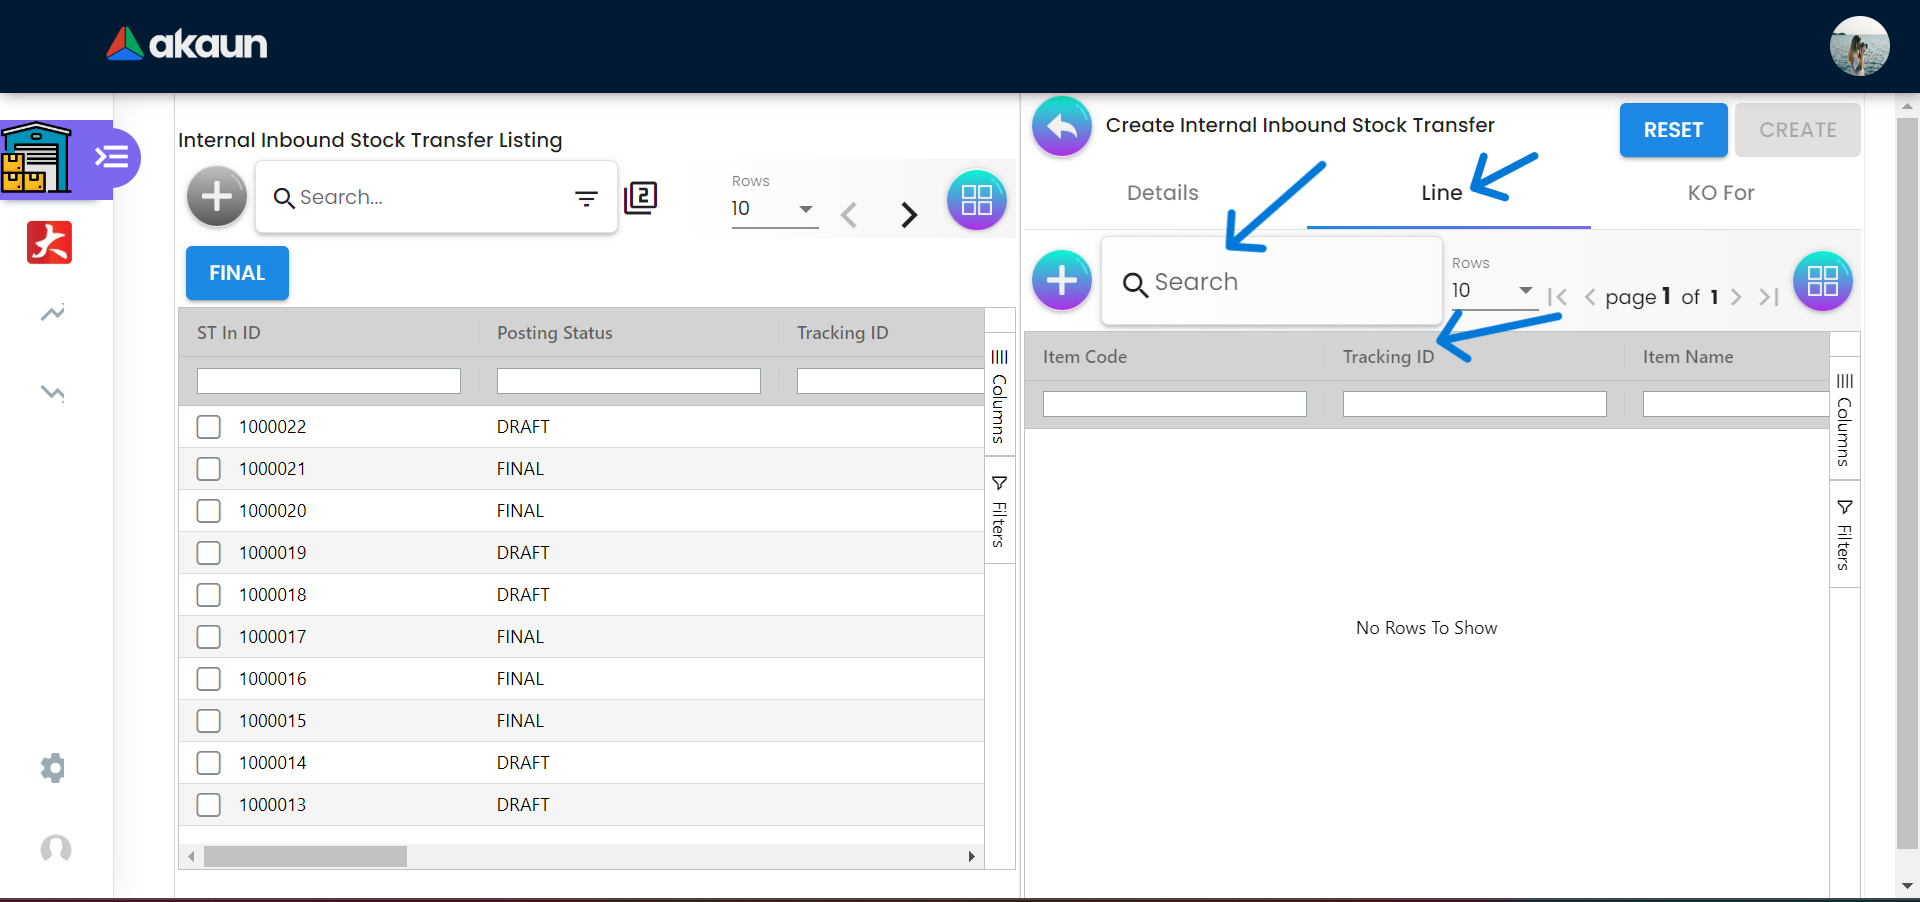Click the blue FINAL button
The height and width of the screenshot is (902, 1920).
(237, 273)
